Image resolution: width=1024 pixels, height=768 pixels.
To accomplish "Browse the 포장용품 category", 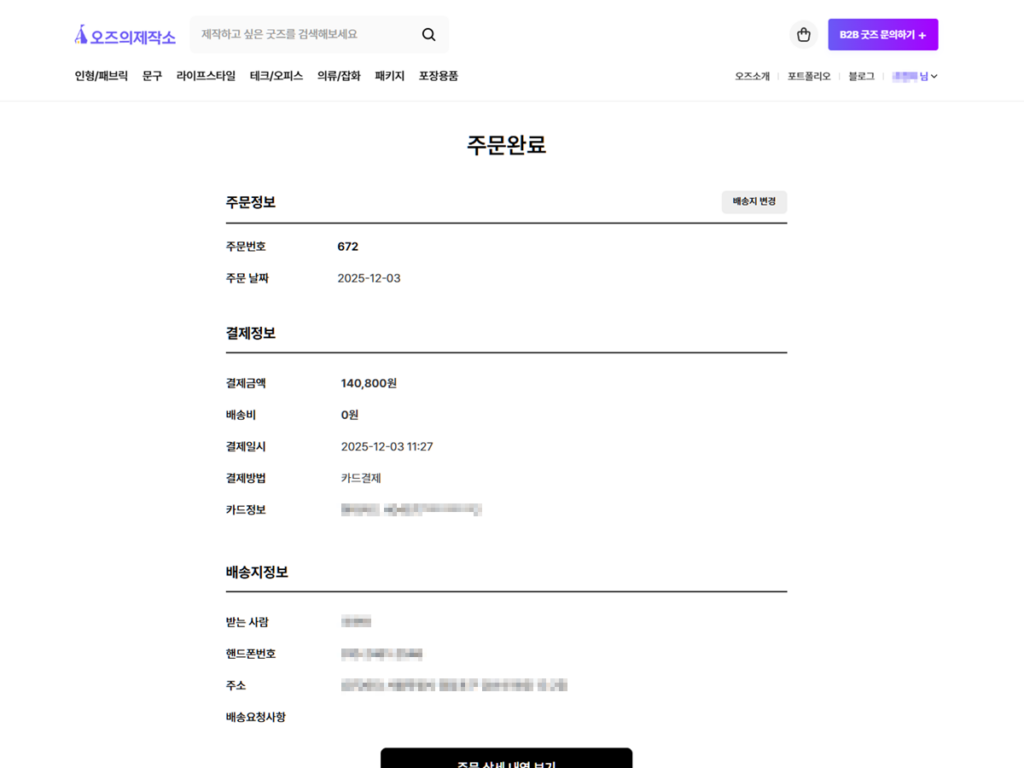I will (438, 75).
